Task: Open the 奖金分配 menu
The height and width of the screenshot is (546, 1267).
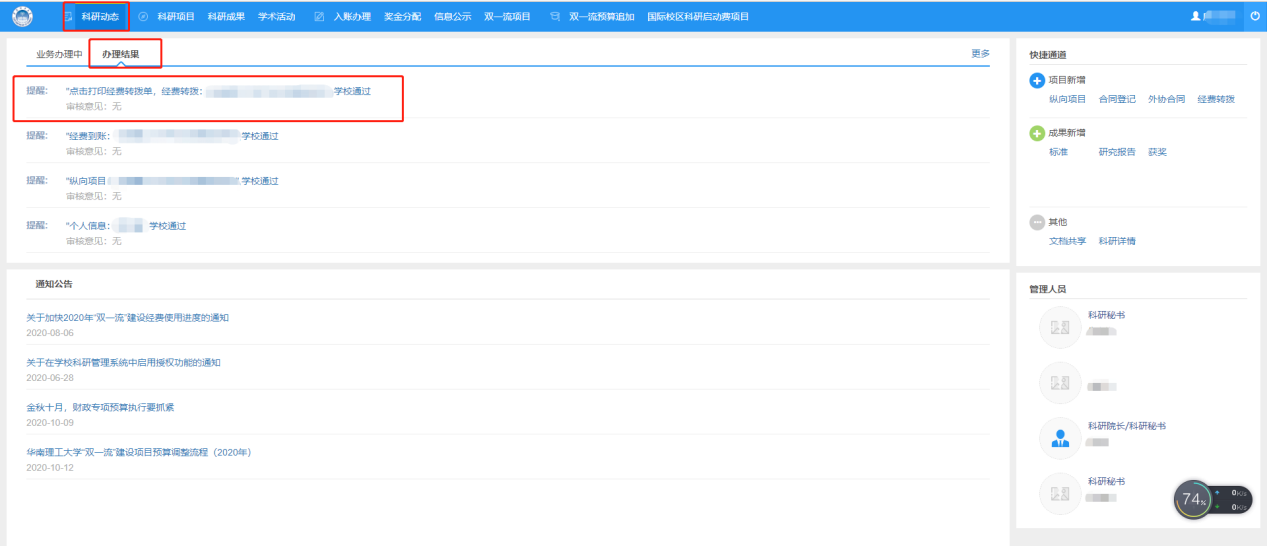Action: point(403,17)
